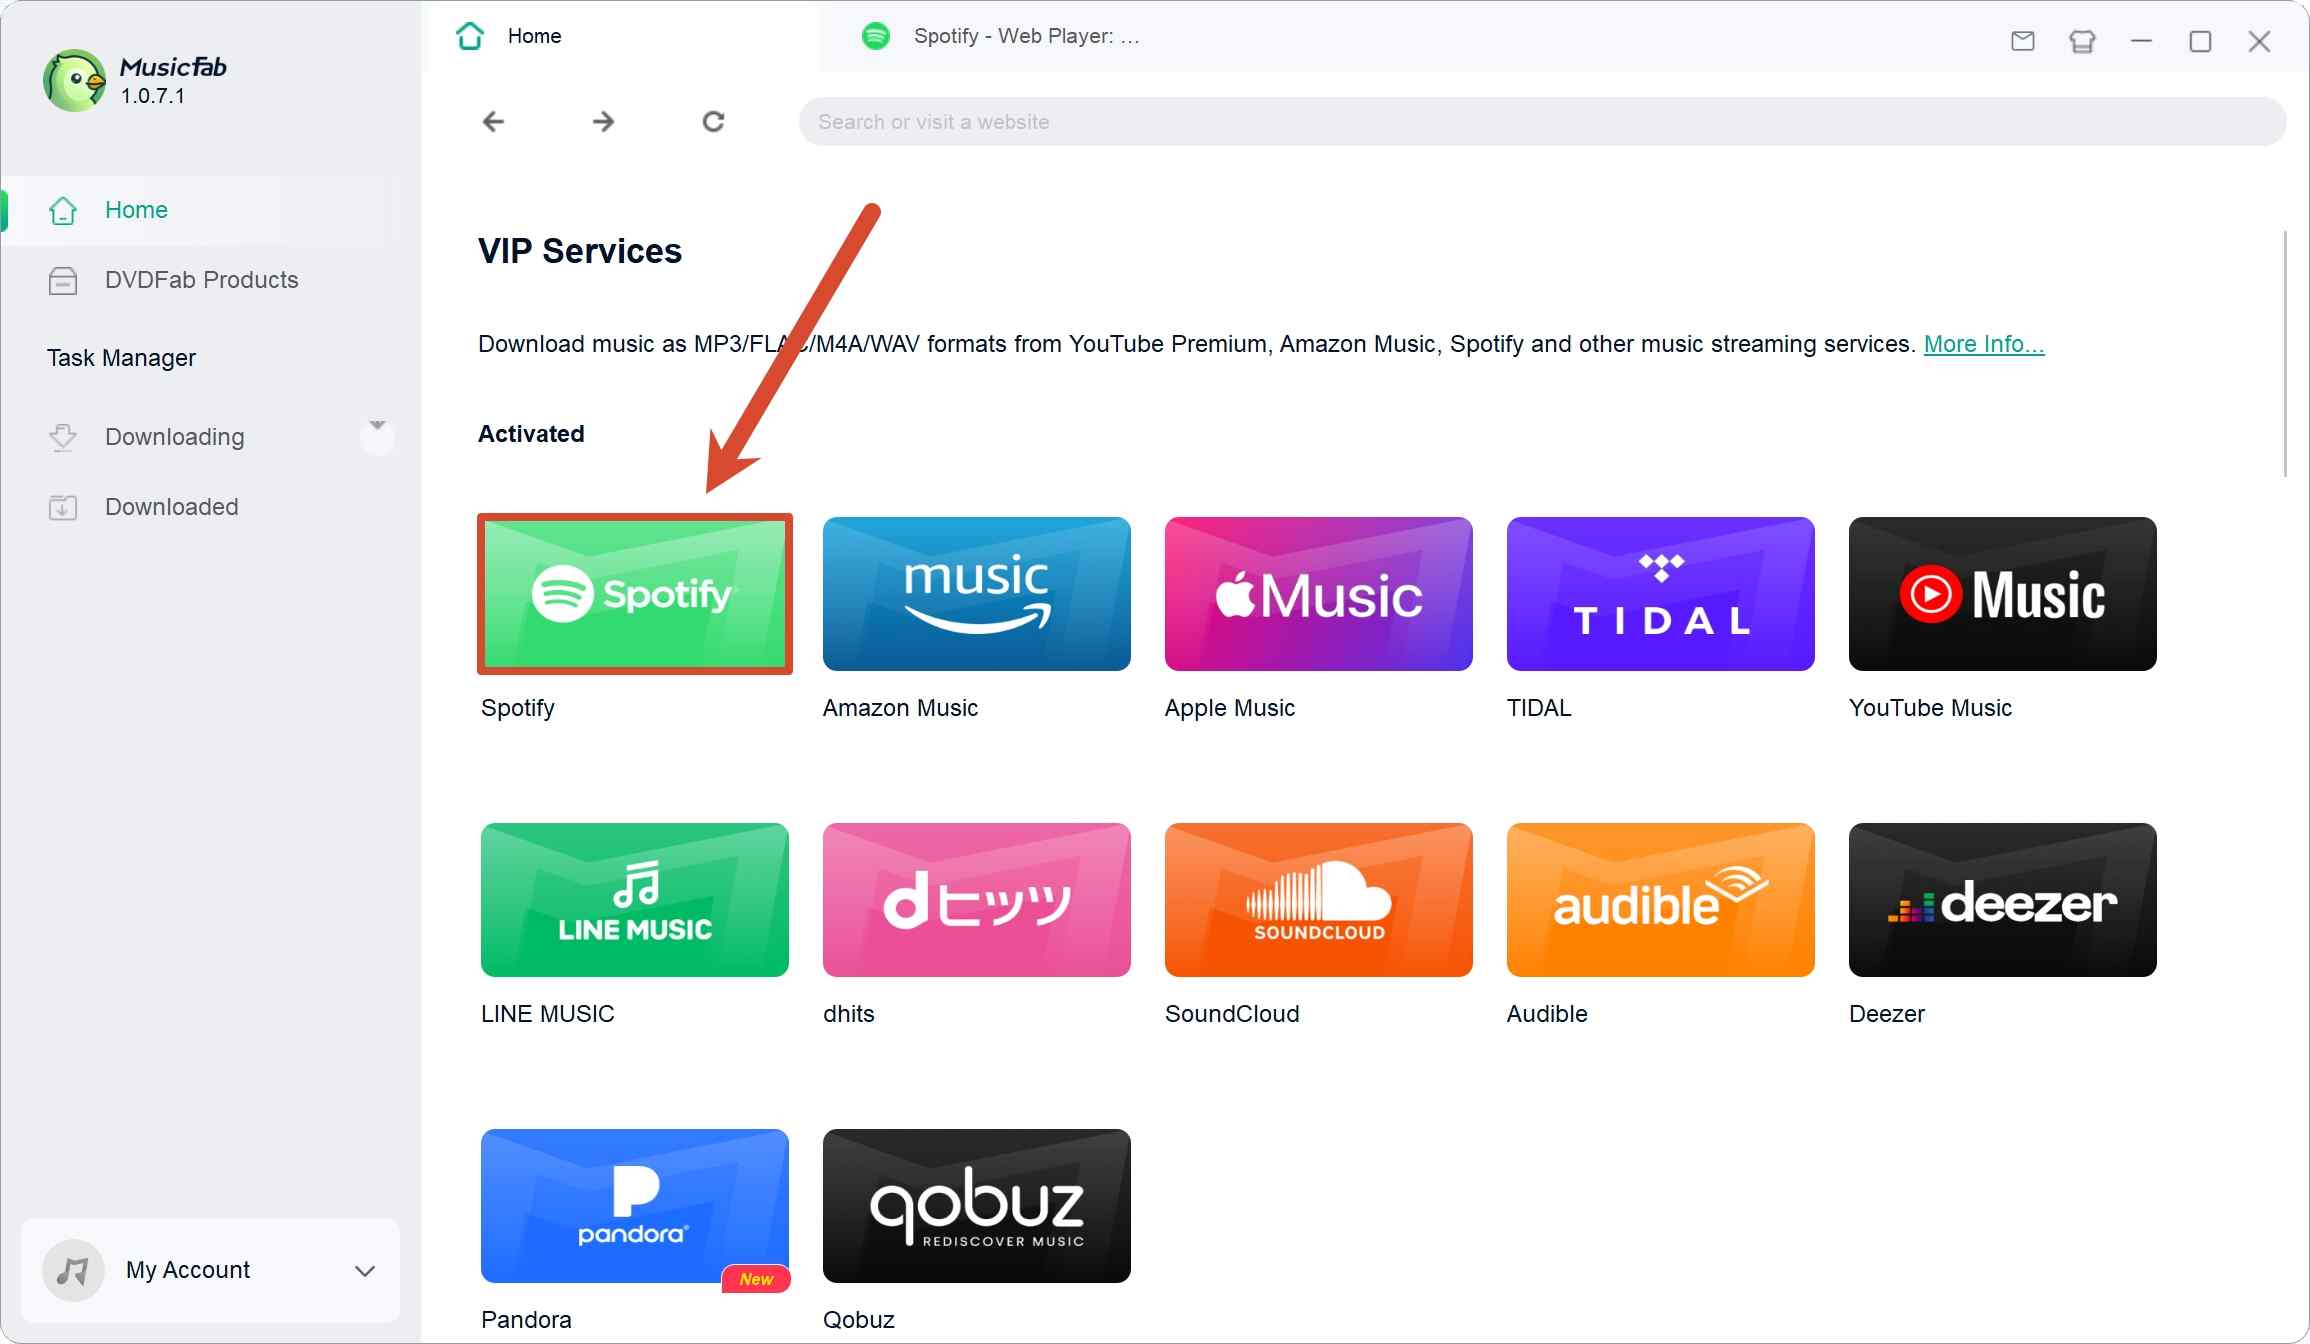Focus the Search or visit a website field
Viewport: 2310px width, 1344px height.
(x=1542, y=122)
